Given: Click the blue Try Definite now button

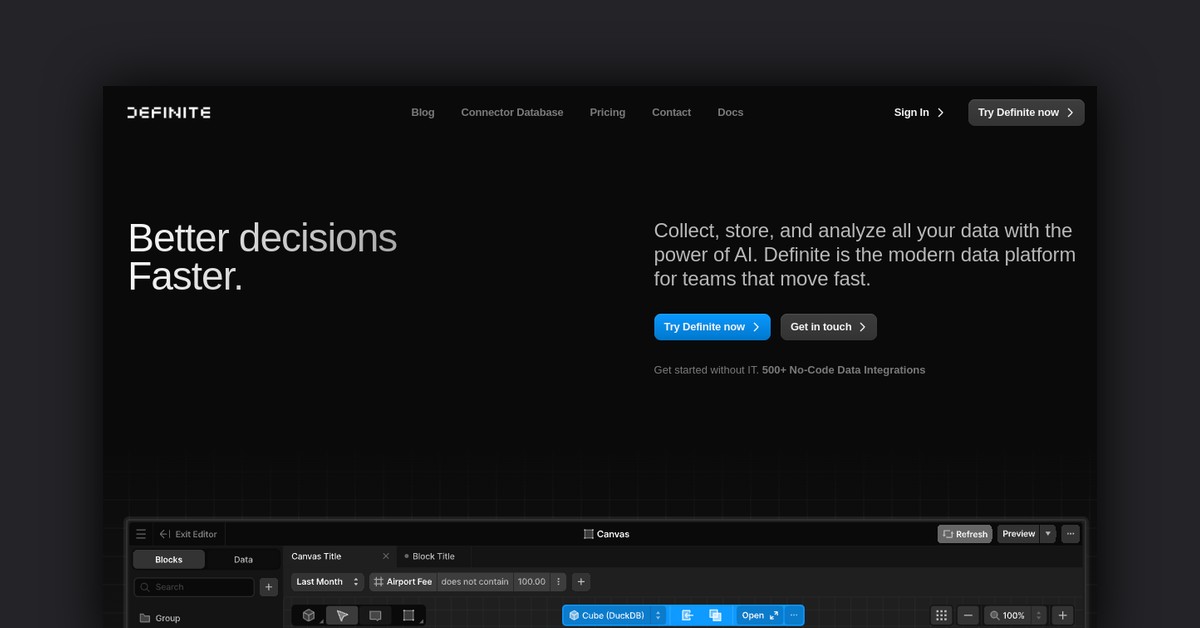Looking at the screenshot, I should (x=712, y=327).
